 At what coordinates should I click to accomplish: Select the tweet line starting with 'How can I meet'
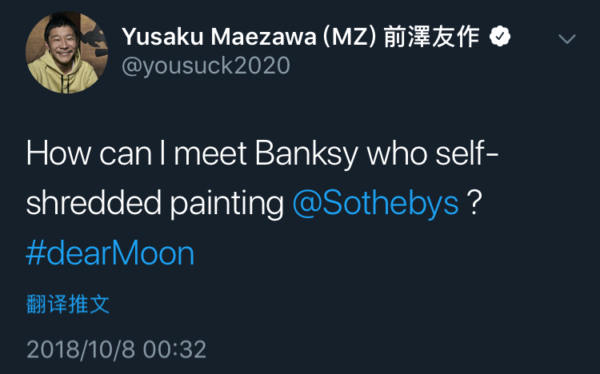coord(262,154)
